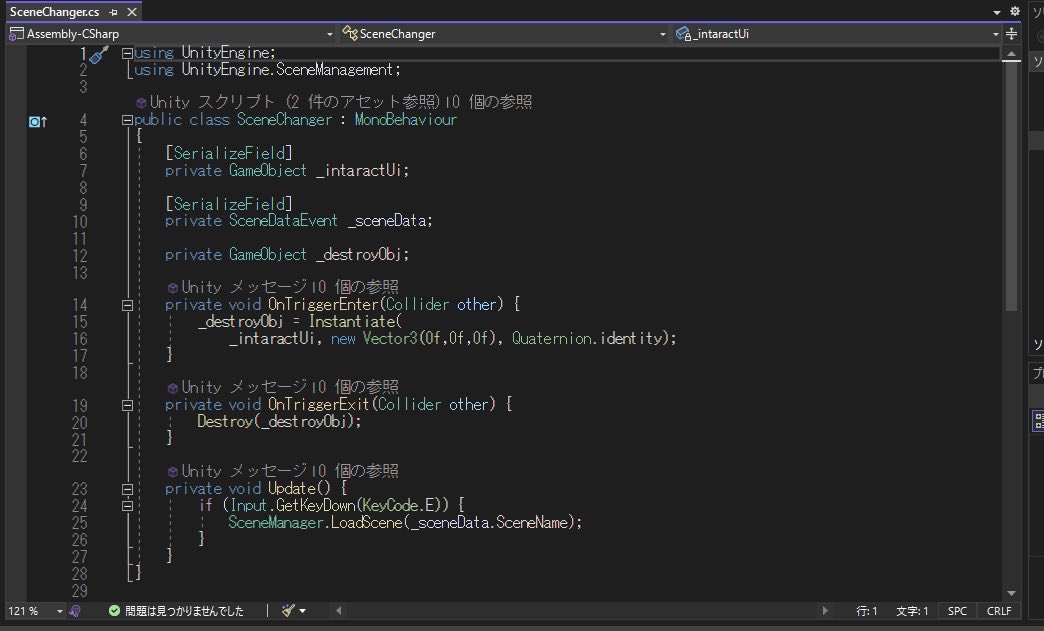Close the SceneChanger.cs tab
Viewport: 1044px width, 631px height.
point(132,12)
